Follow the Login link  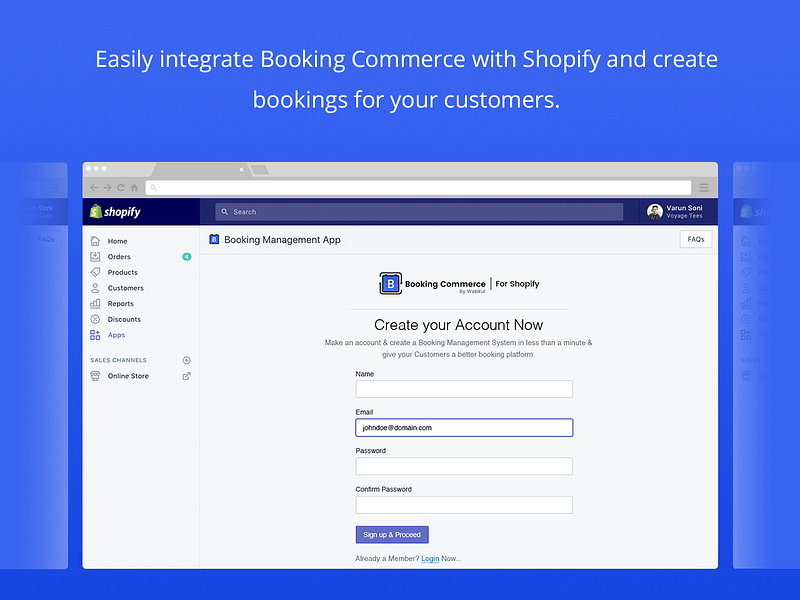(x=430, y=559)
